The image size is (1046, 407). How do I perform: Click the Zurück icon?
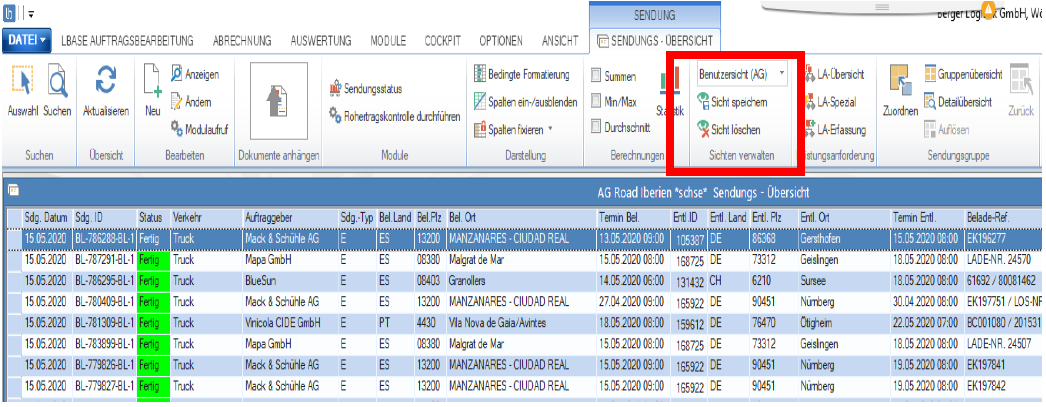(x=1021, y=81)
